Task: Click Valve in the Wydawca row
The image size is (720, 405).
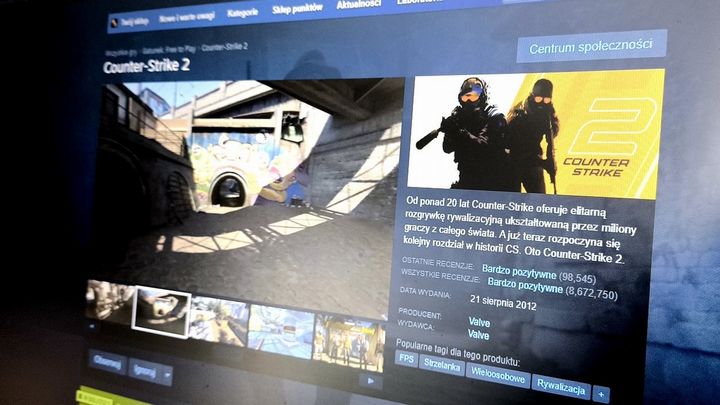Action: click(478, 335)
